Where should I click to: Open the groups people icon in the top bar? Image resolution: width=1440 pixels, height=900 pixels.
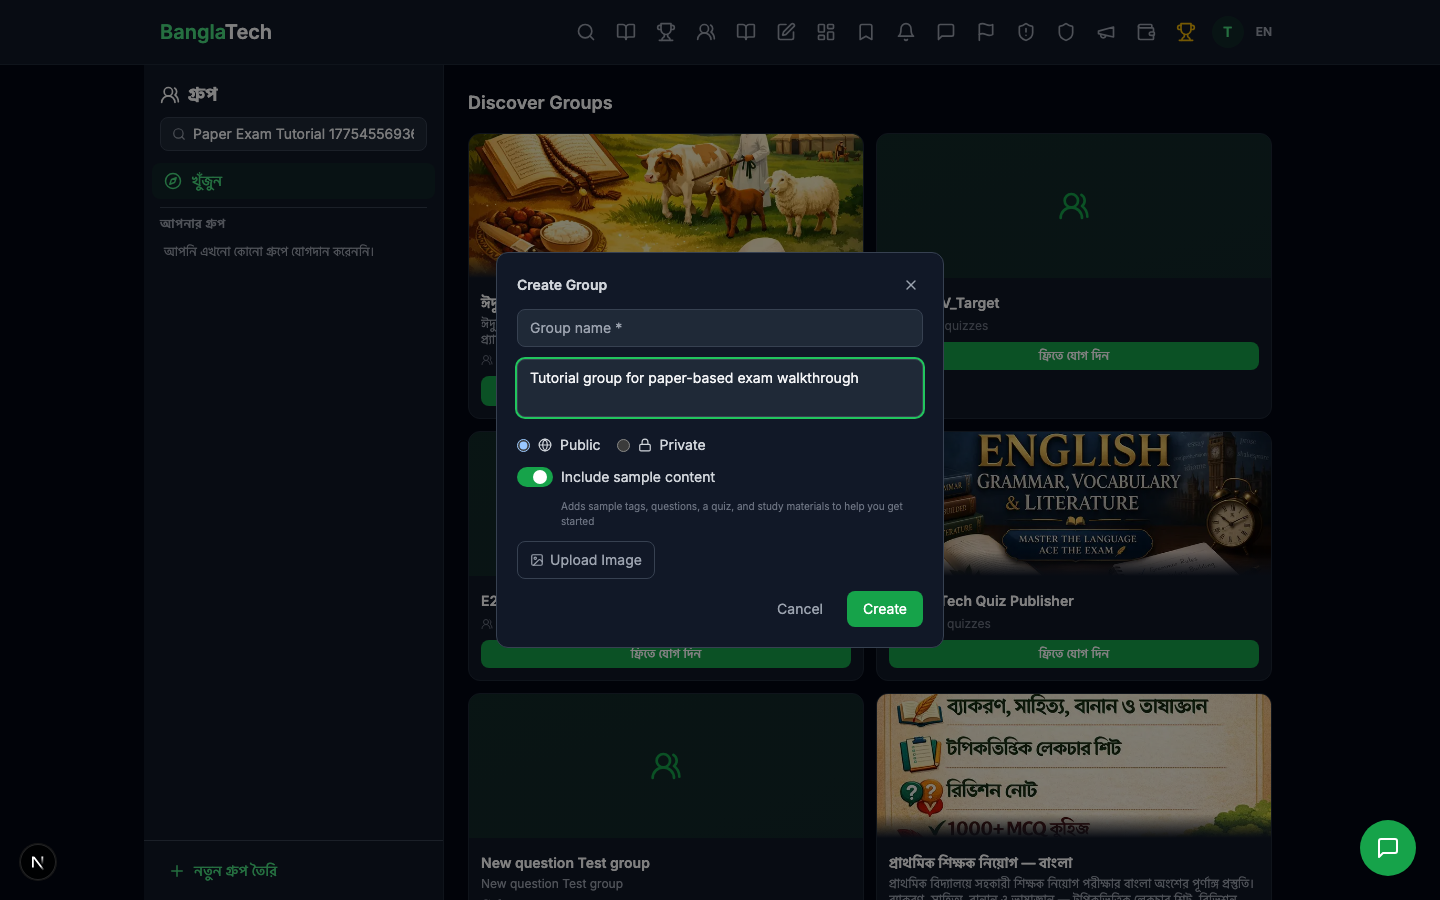coord(706,32)
